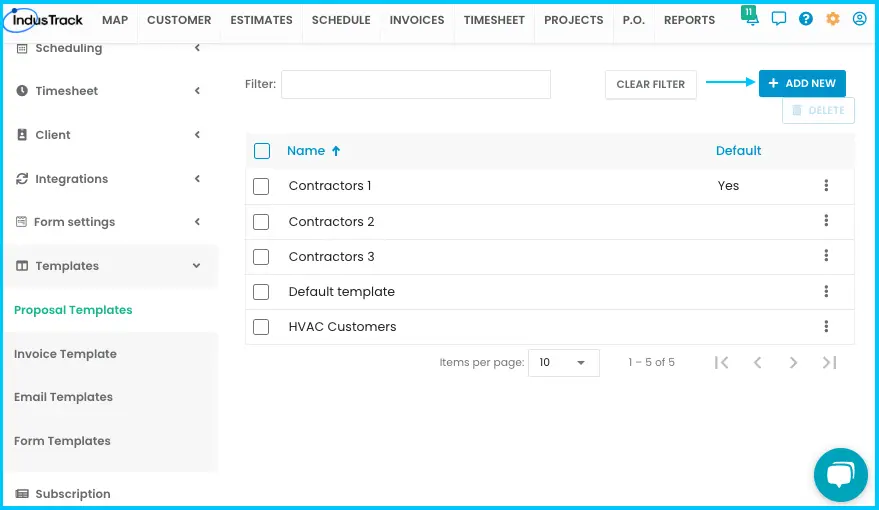
Task: Open the TIMESHEET top menu
Action: [x=494, y=20]
